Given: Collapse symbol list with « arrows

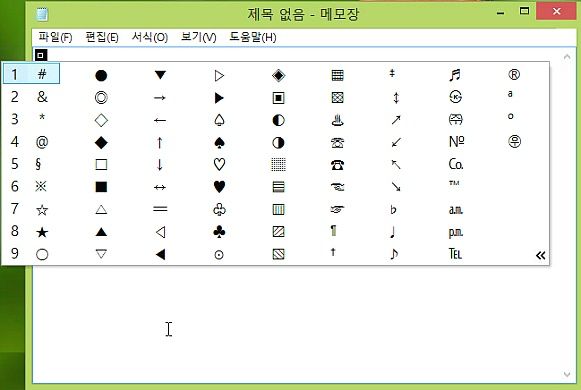Looking at the screenshot, I should click(x=541, y=255).
